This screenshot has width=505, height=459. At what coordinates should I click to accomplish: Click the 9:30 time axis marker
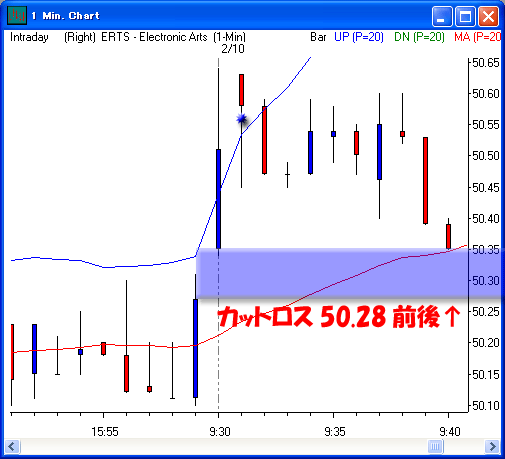click(220, 432)
